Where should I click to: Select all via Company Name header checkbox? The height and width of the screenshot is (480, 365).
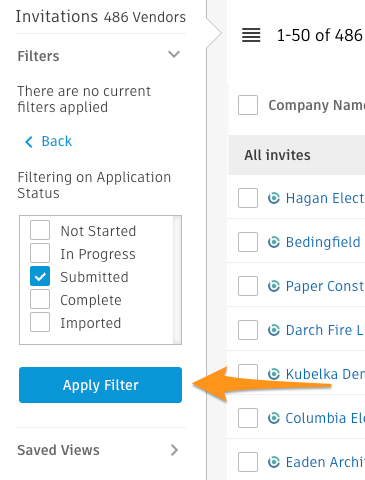(x=248, y=105)
